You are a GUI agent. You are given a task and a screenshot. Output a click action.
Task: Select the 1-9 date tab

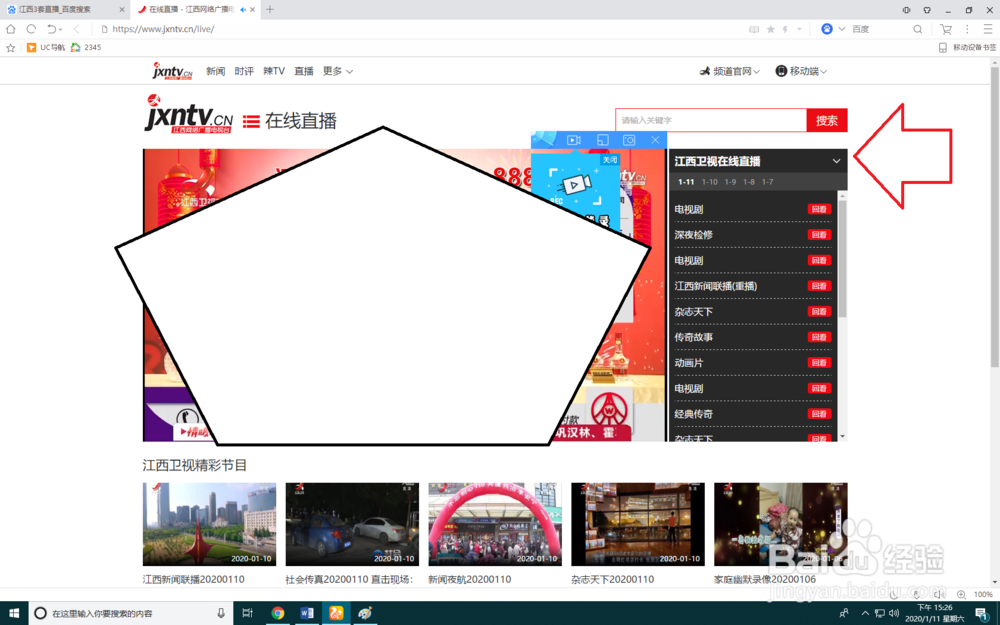tap(730, 182)
